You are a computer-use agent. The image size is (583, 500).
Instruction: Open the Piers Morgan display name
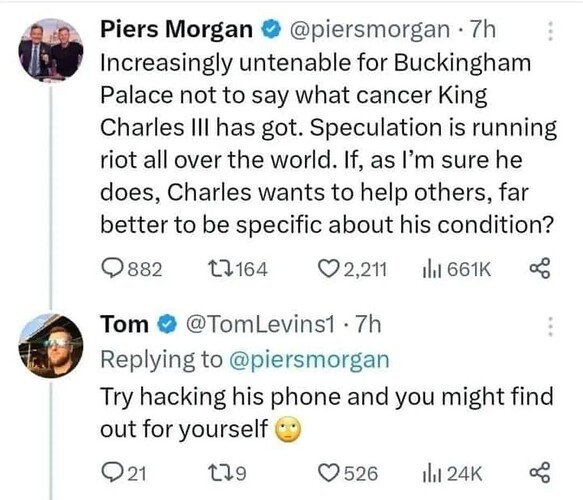(177, 29)
